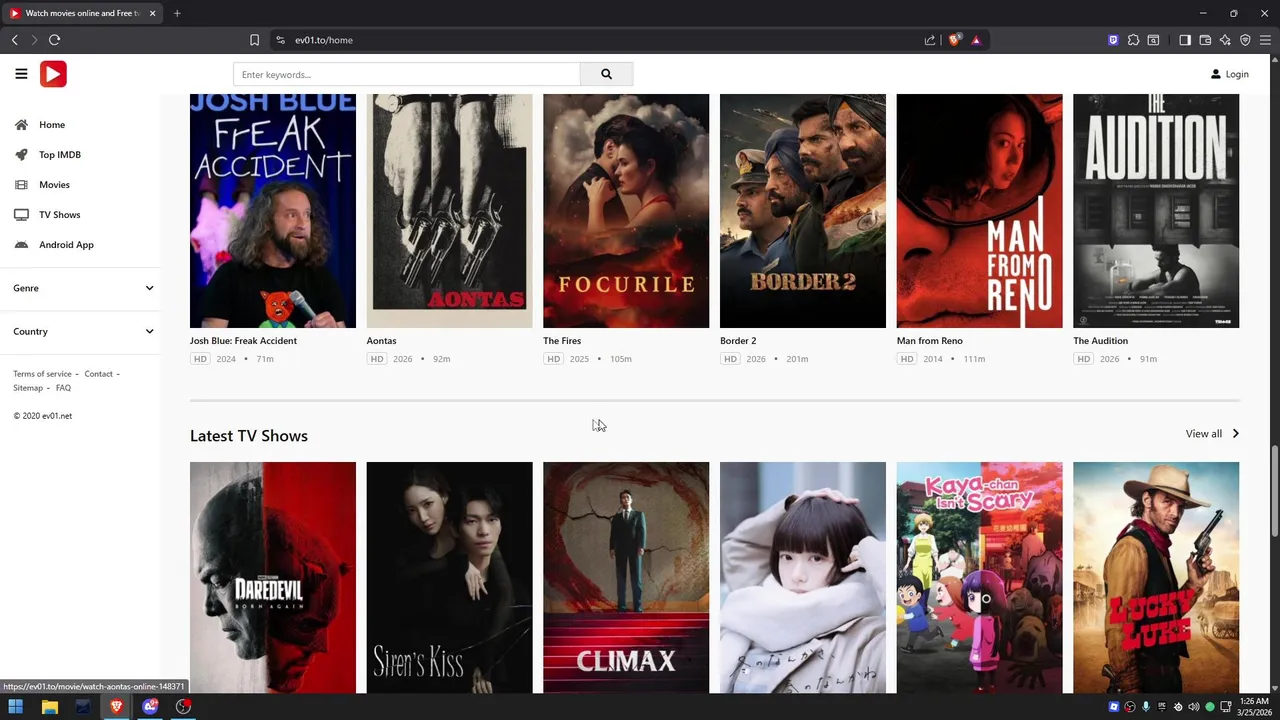The image size is (1280, 720).
Task: Open the Brave Wallet icon
Action: 1205,40
